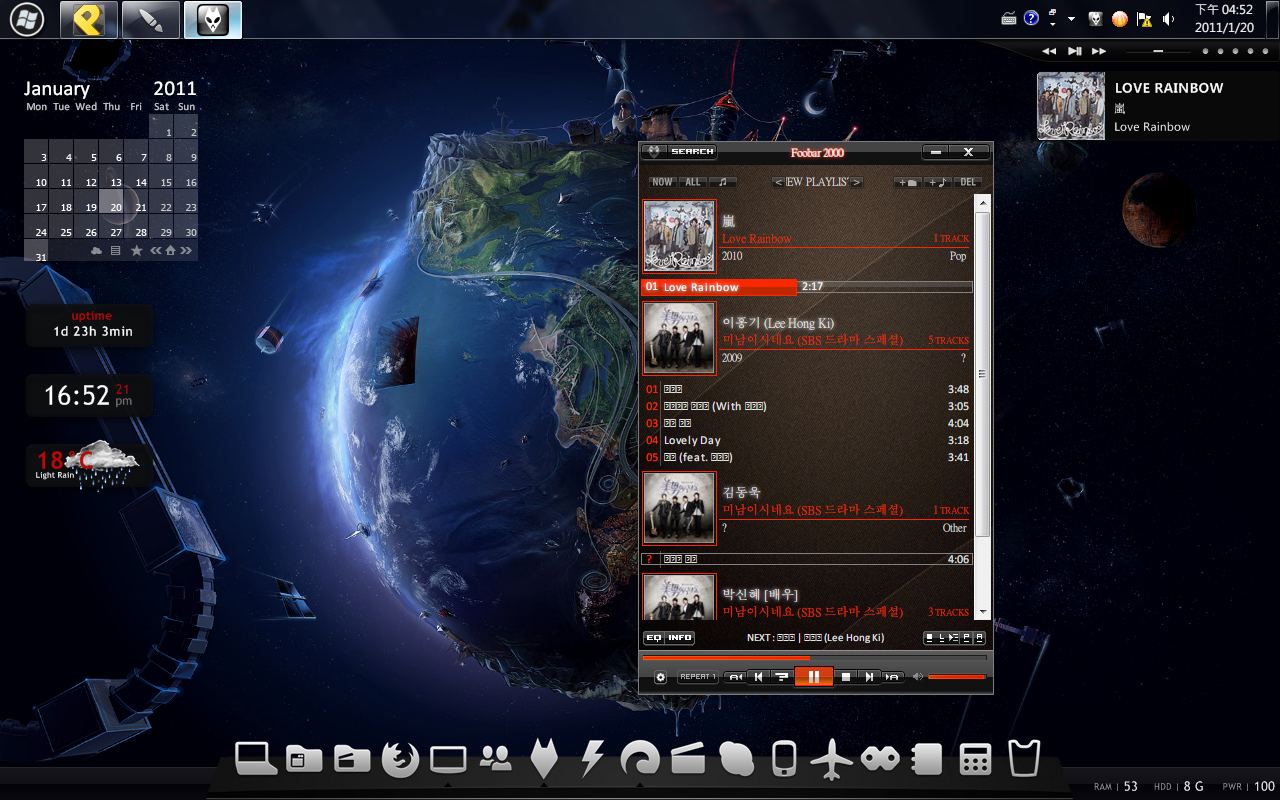Go to the next playlist arrow
This screenshot has width=1280, height=800.
tap(858, 182)
